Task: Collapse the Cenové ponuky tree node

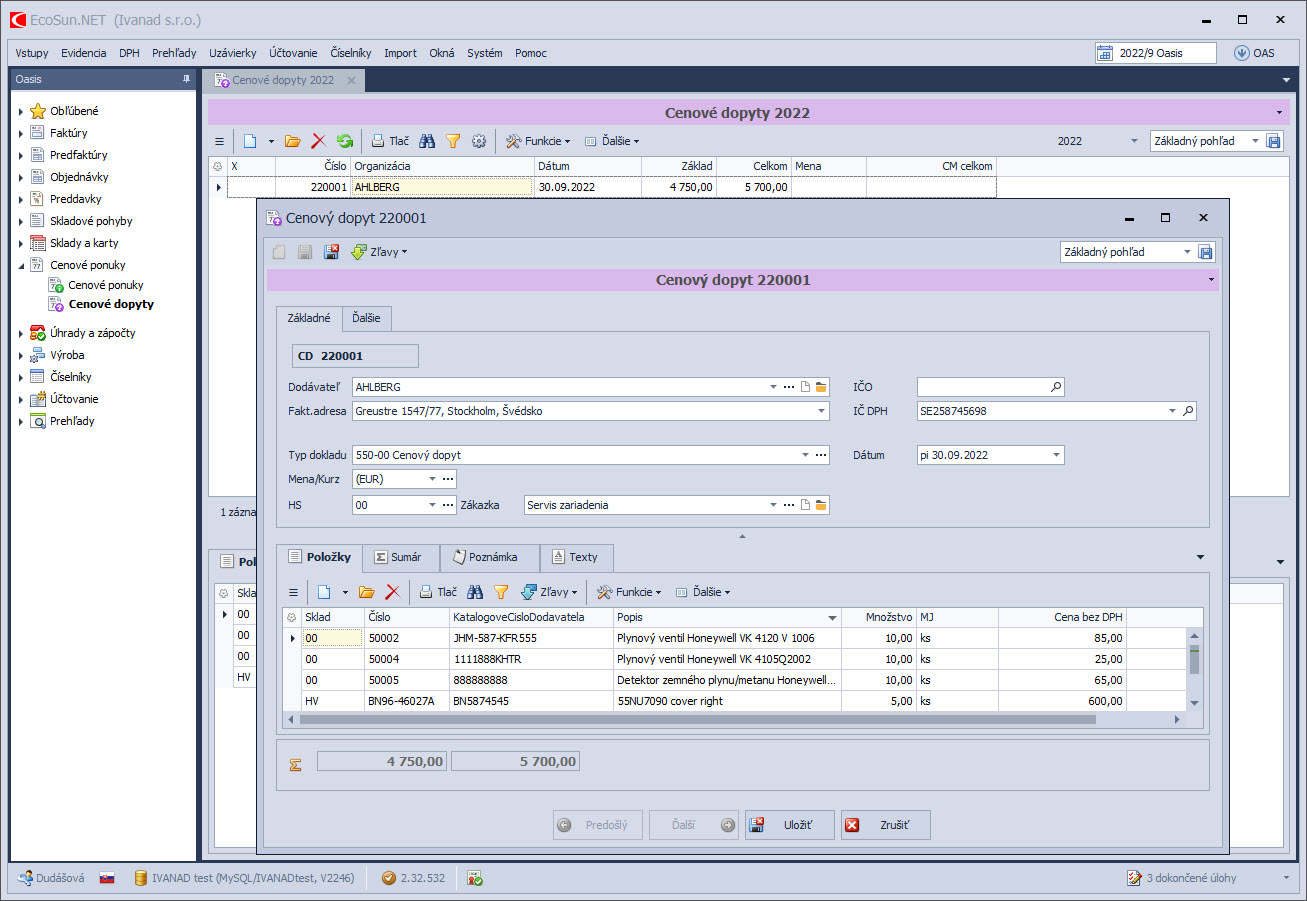Action: tap(21, 265)
